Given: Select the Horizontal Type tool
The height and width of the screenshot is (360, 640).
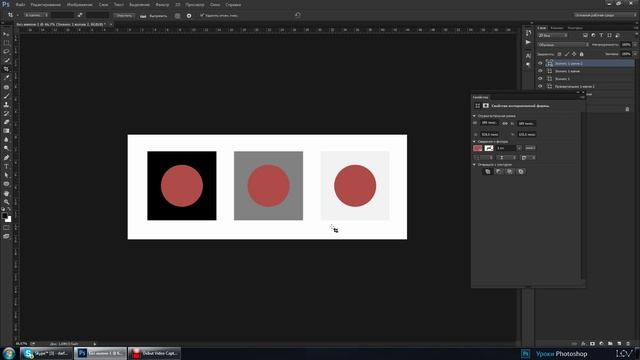Looking at the screenshot, I should pos(6,166).
